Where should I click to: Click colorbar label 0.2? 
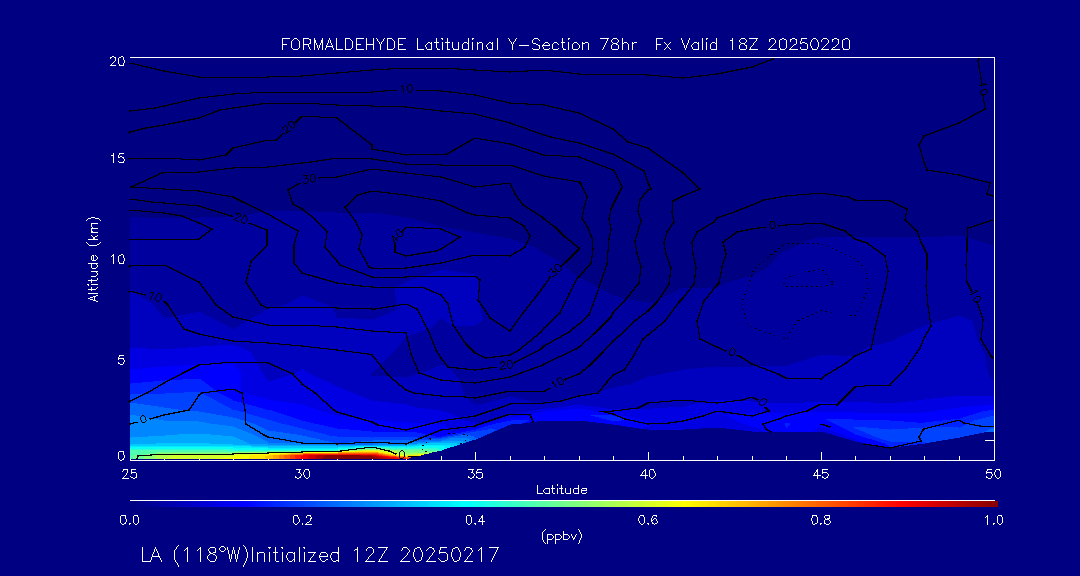coord(302,520)
